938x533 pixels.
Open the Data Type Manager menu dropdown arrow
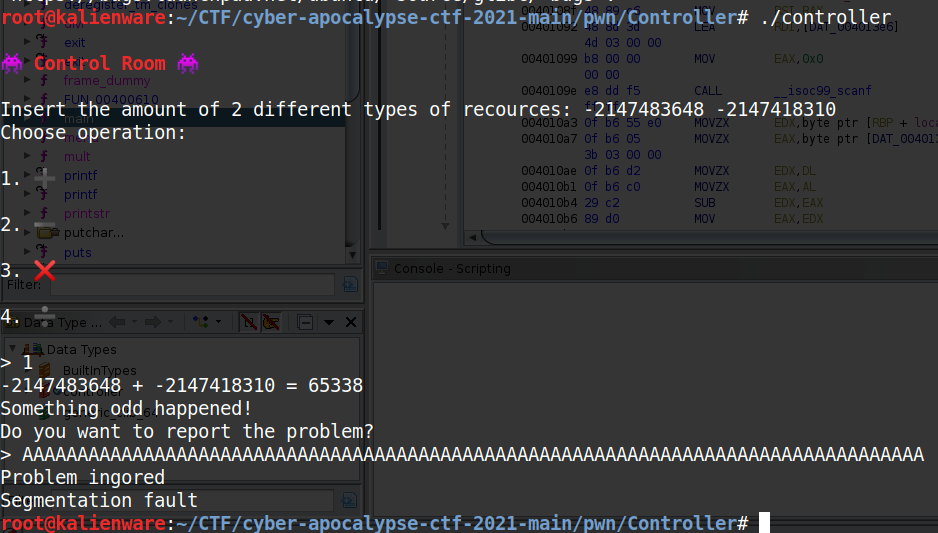pos(327,322)
